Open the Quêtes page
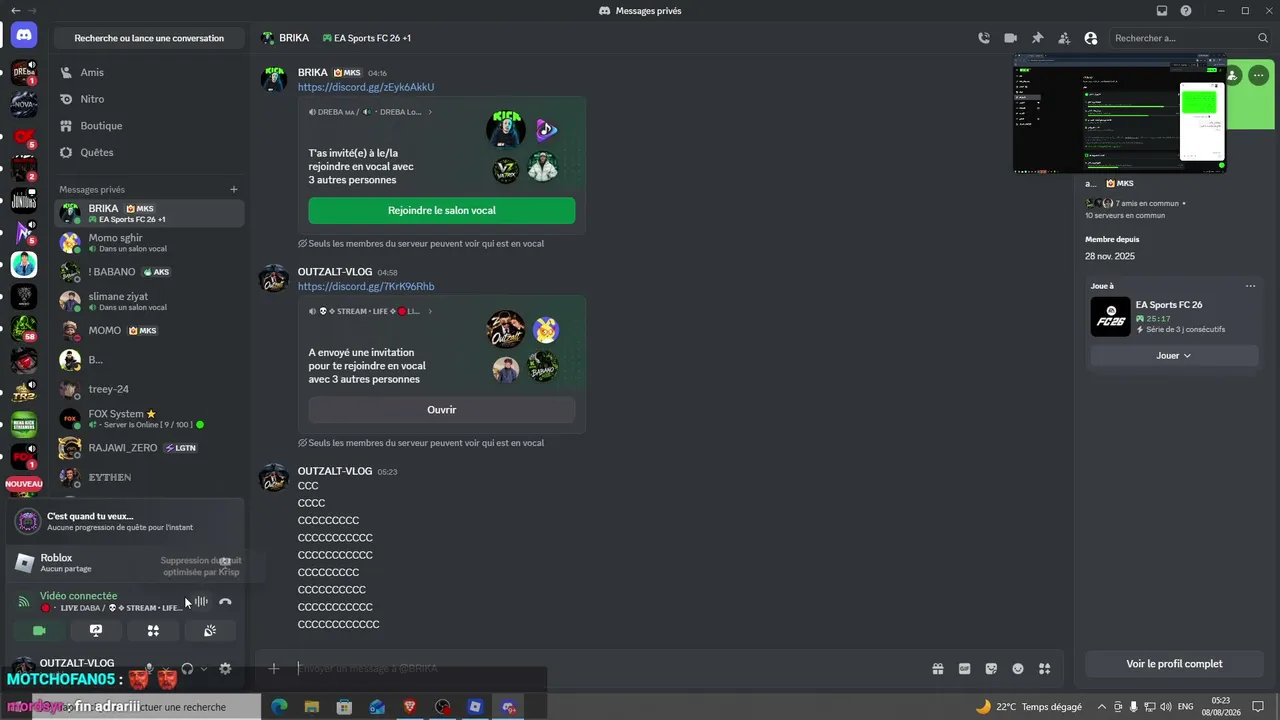Viewport: 1280px width, 720px height. click(149, 152)
